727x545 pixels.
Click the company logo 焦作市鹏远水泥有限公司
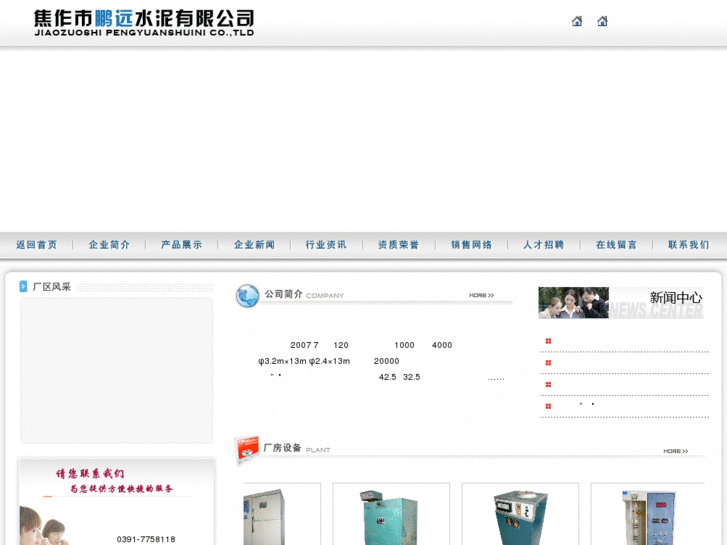(144, 23)
